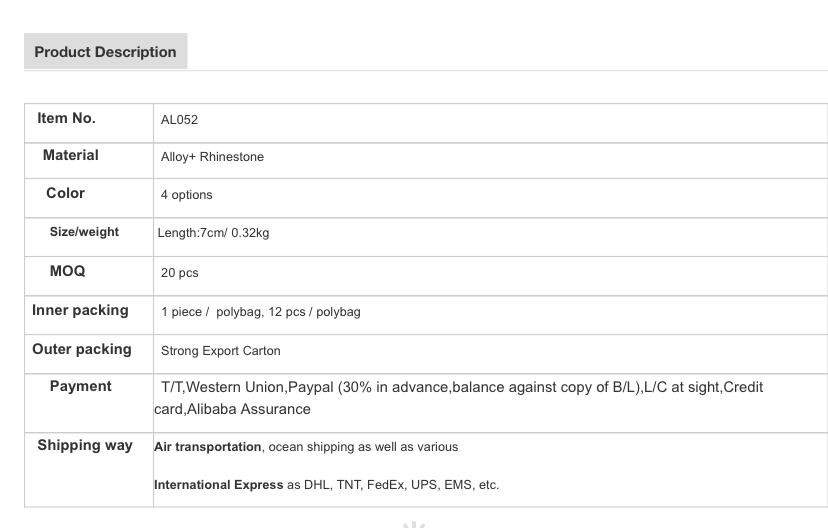Click the loading spinner icon below the table
The height and width of the screenshot is (528, 828).
pyautogui.click(x=414, y=523)
